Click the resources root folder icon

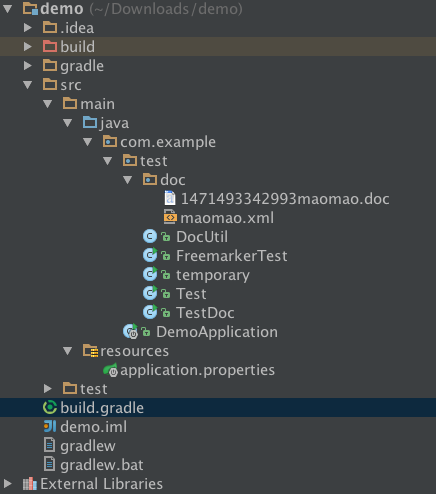click(90, 351)
